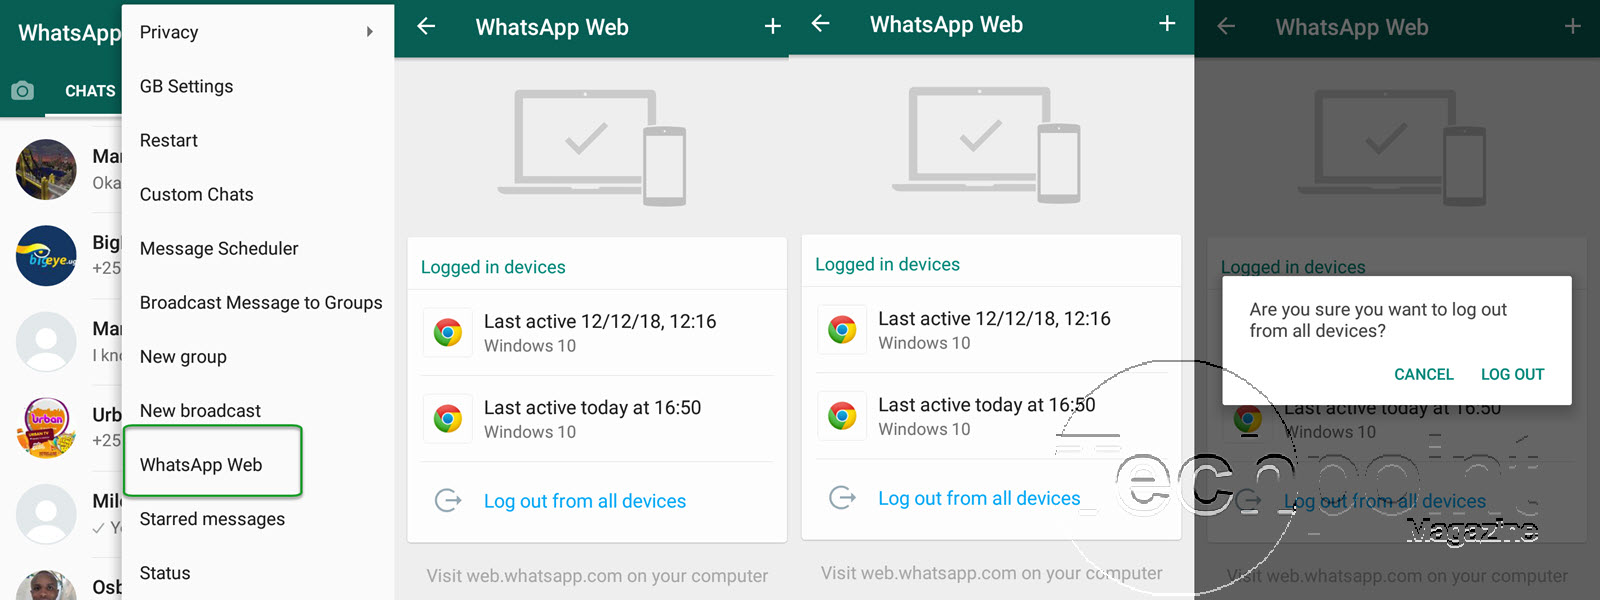This screenshot has height=600, width=1600.
Task: Go back using first WhatsApp Web arrow
Action: tap(426, 27)
